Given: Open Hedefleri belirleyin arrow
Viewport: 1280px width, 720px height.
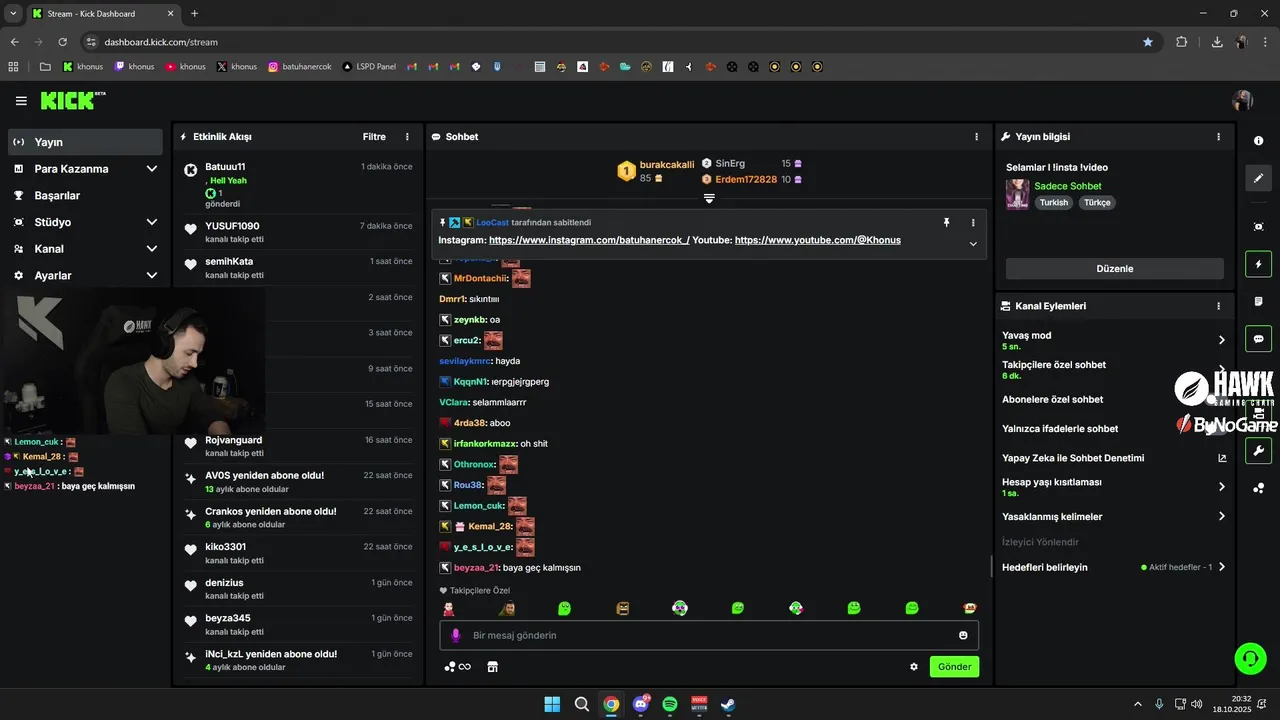Looking at the screenshot, I should click(x=1221, y=567).
